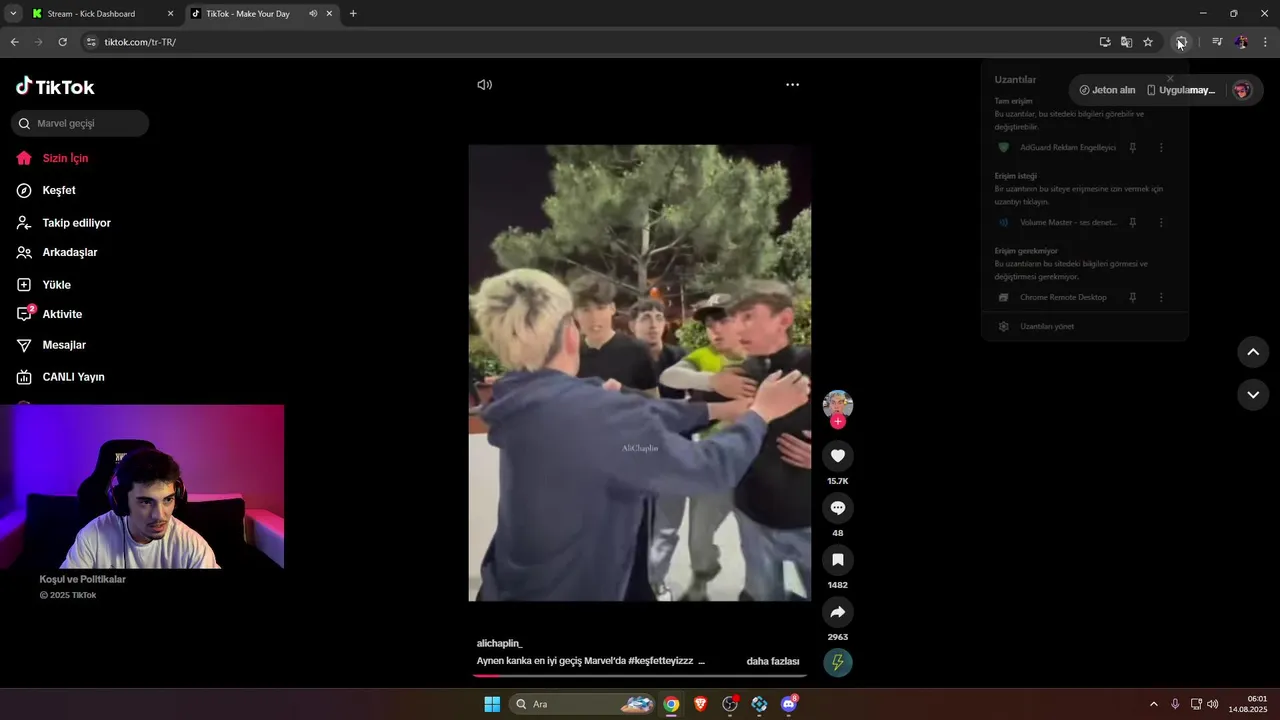Open translate page icon
Screen dimensions: 1280x720
(x=1126, y=42)
